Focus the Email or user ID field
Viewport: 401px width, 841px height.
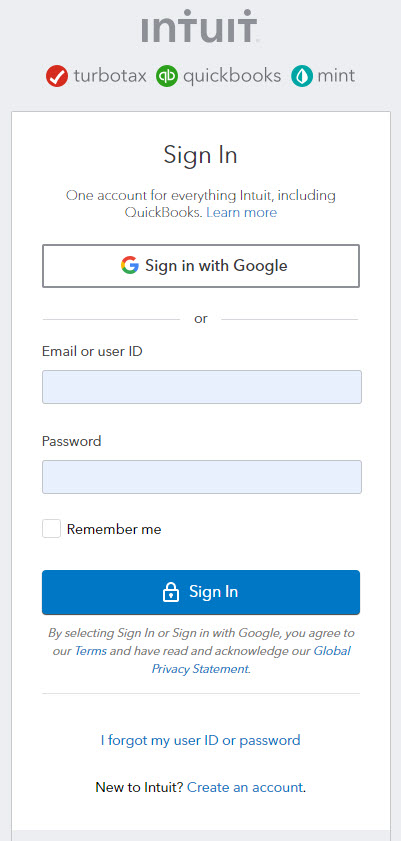pyautogui.click(x=202, y=387)
